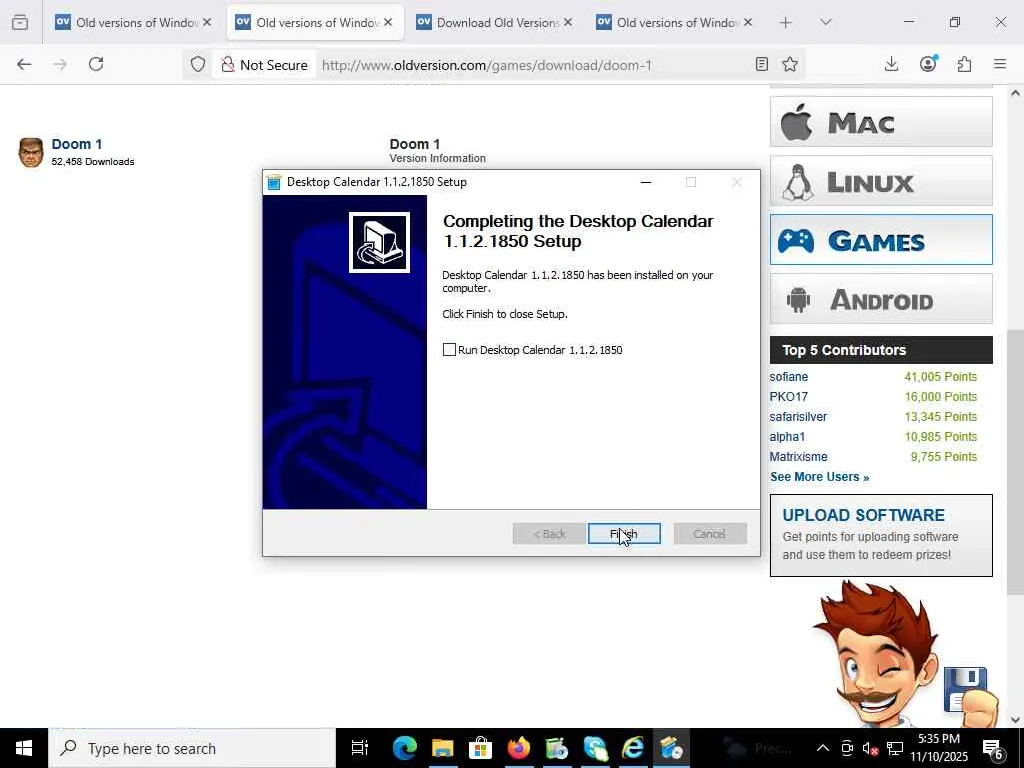Reload the current page
Viewport: 1024px width, 768px height.
point(96,64)
